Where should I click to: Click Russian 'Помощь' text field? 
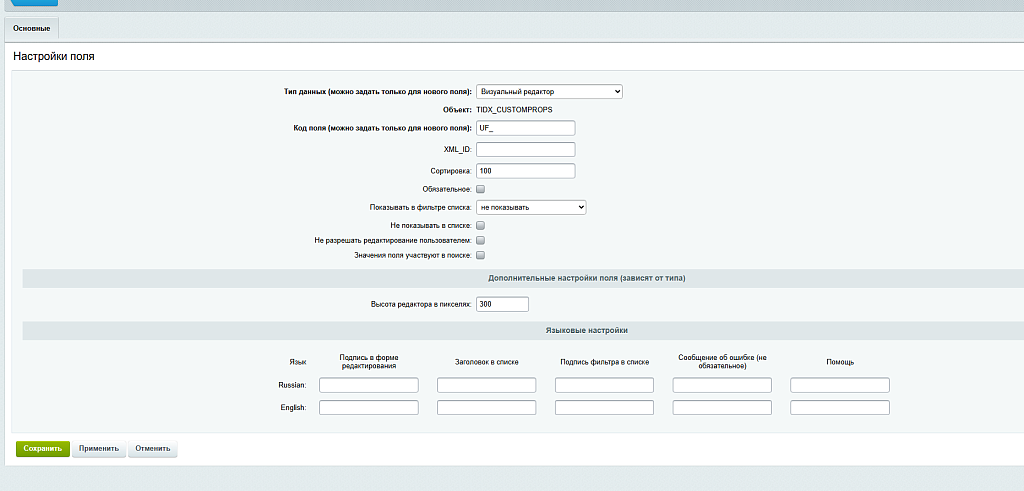[x=840, y=385]
